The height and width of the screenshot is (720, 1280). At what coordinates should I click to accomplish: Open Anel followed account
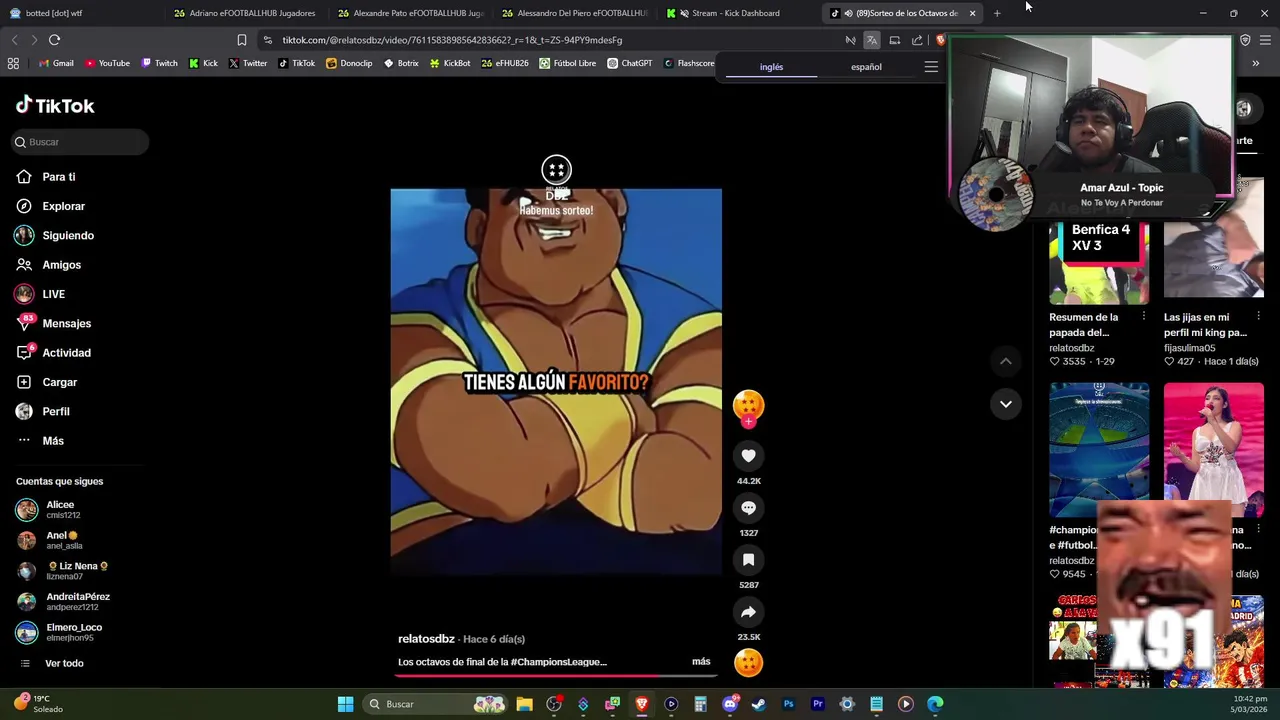[60, 540]
